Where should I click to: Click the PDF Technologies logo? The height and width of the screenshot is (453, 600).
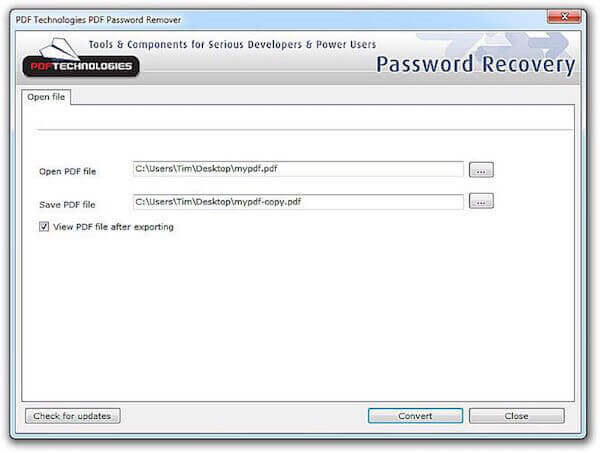click(x=81, y=57)
